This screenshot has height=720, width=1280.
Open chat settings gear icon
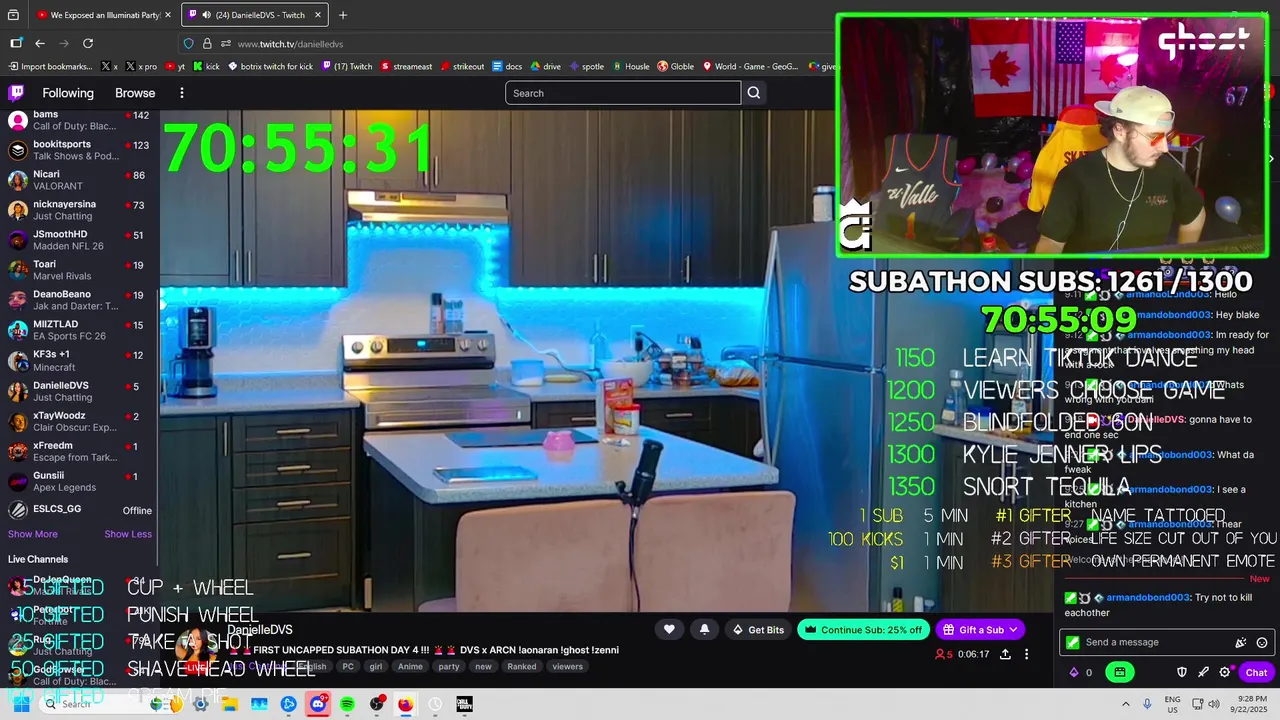[1225, 672]
